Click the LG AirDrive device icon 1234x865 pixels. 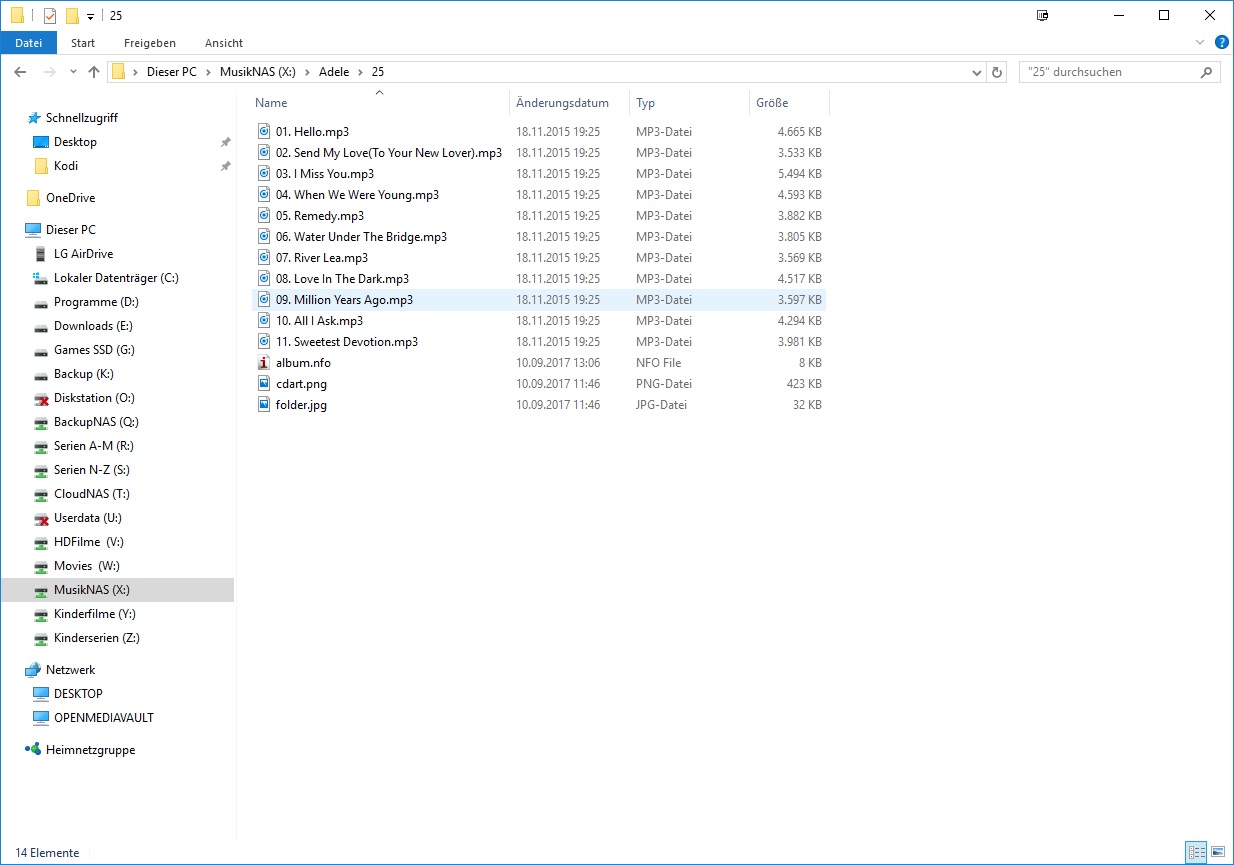click(41, 254)
